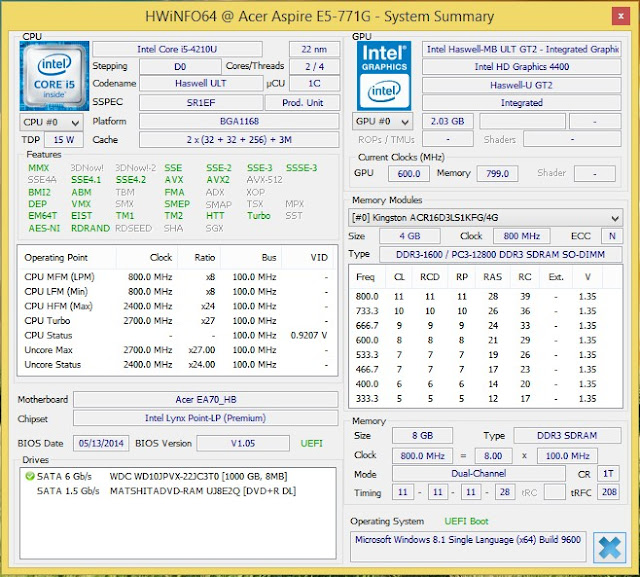This screenshot has width=640, height=577.
Task: Click the Dual-Channel mode field
Action: (478, 473)
